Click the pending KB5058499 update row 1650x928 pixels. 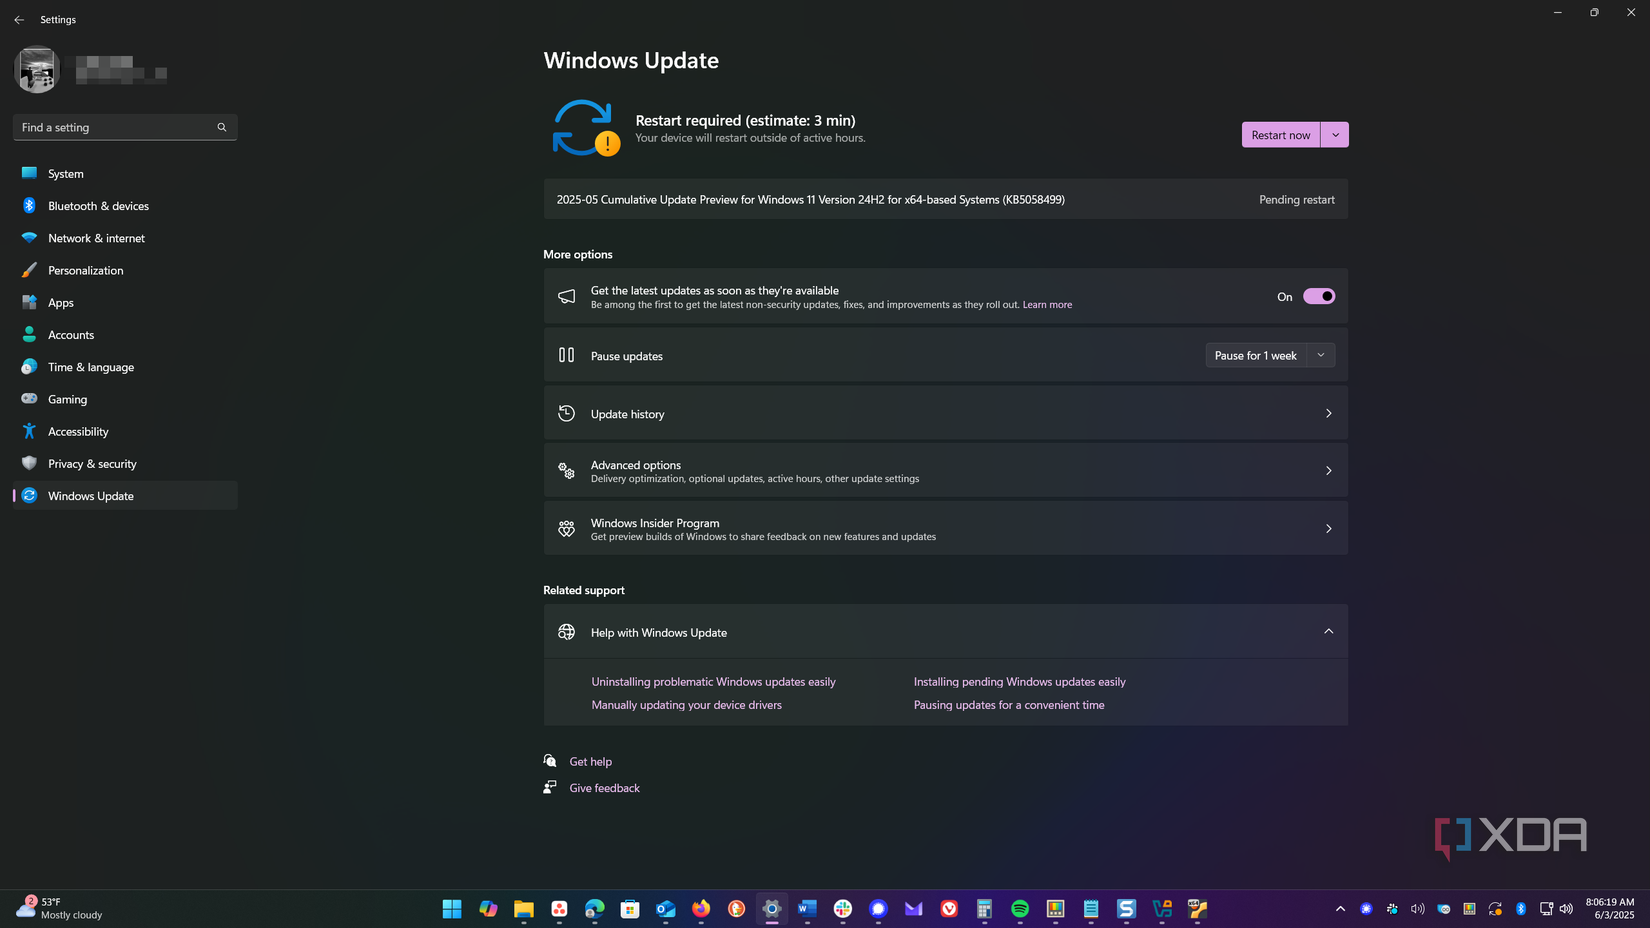click(x=945, y=199)
